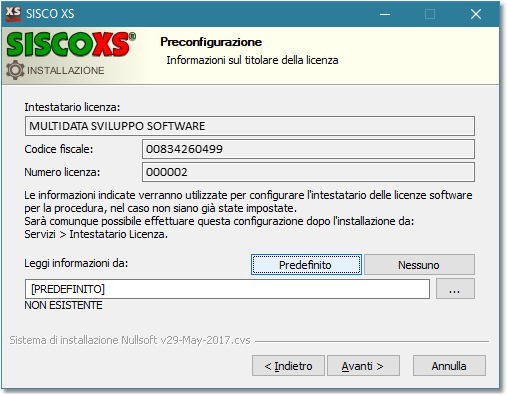Click the Predefinito button
Image resolution: width=507 pixels, height=396 pixels.
306,265
